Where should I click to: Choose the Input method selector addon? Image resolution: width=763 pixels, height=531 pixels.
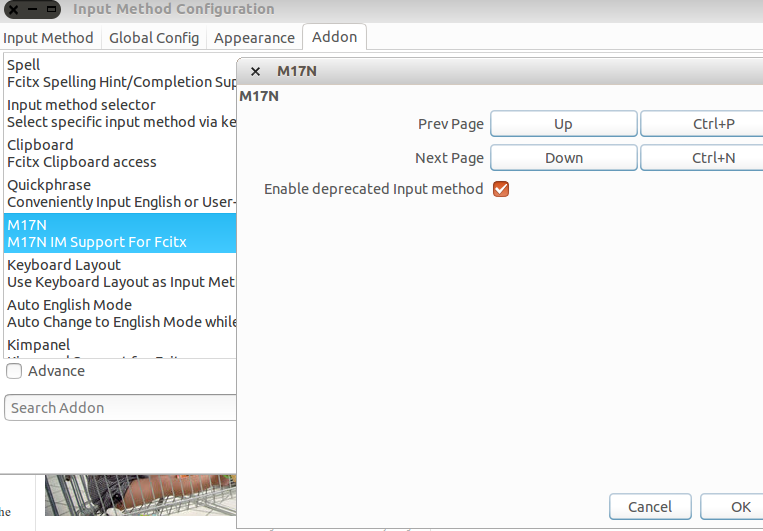point(120,113)
